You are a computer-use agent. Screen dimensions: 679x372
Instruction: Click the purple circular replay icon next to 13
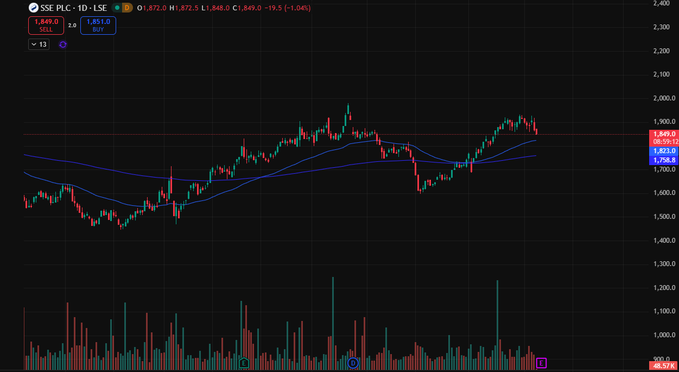pyautogui.click(x=63, y=44)
